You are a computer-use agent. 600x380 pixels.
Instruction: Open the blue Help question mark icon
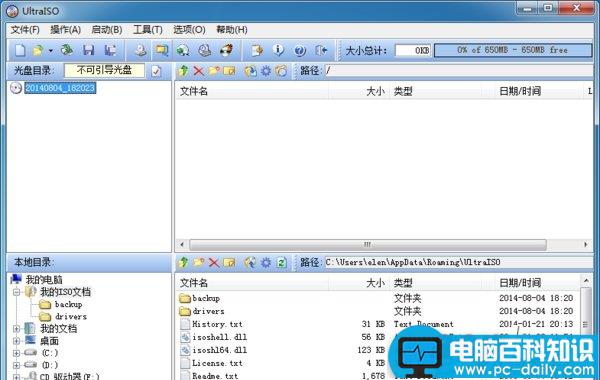[300, 50]
